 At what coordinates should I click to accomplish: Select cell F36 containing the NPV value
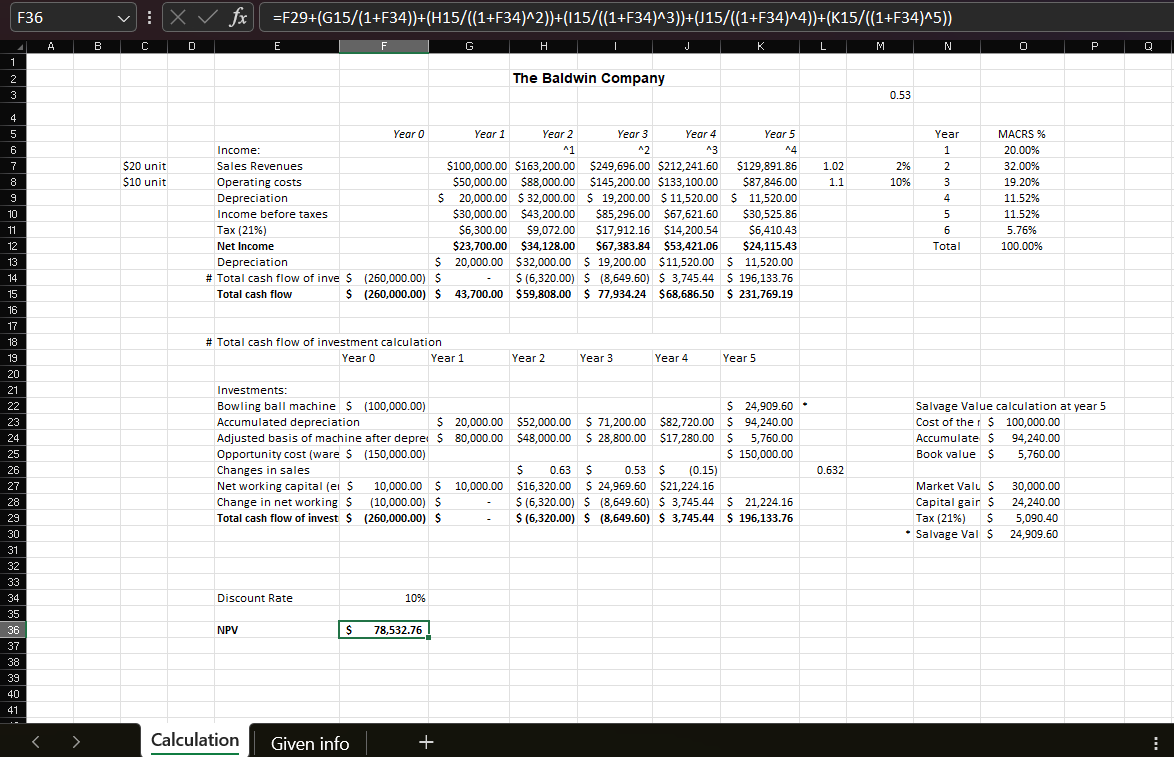click(x=384, y=629)
